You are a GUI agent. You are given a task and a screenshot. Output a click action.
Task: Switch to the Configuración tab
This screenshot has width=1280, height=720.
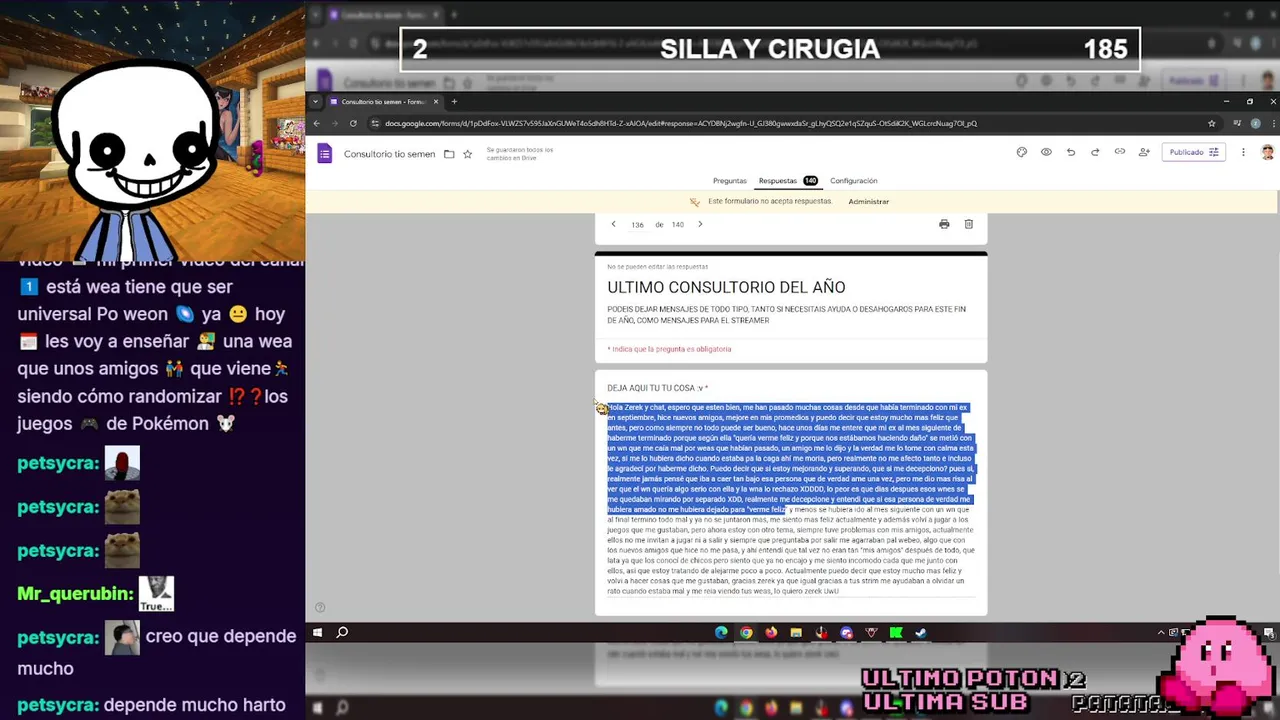click(853, 181)
